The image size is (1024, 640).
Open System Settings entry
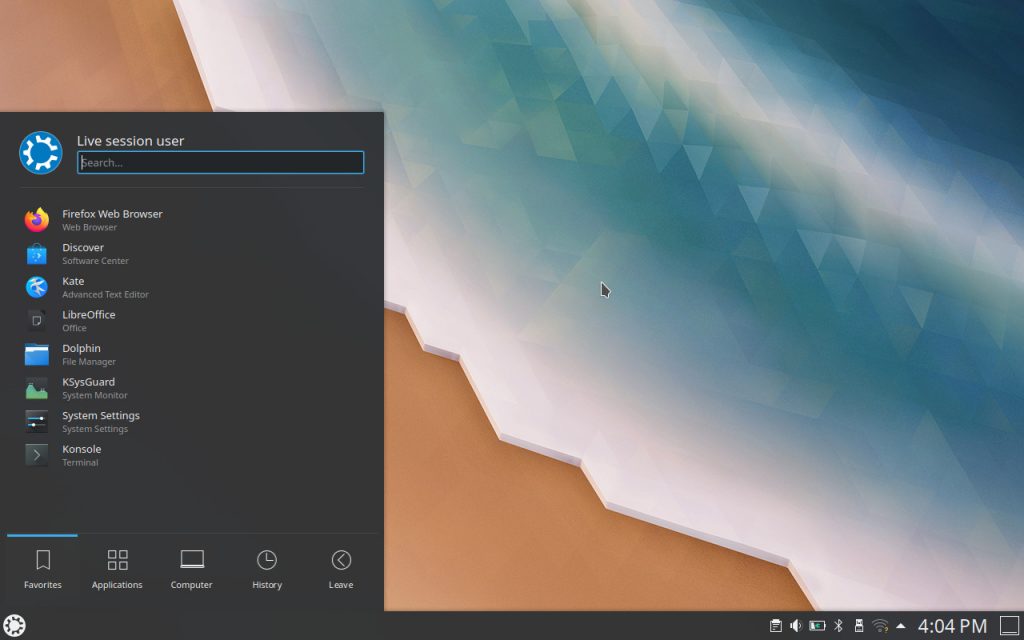click(192, 422)
